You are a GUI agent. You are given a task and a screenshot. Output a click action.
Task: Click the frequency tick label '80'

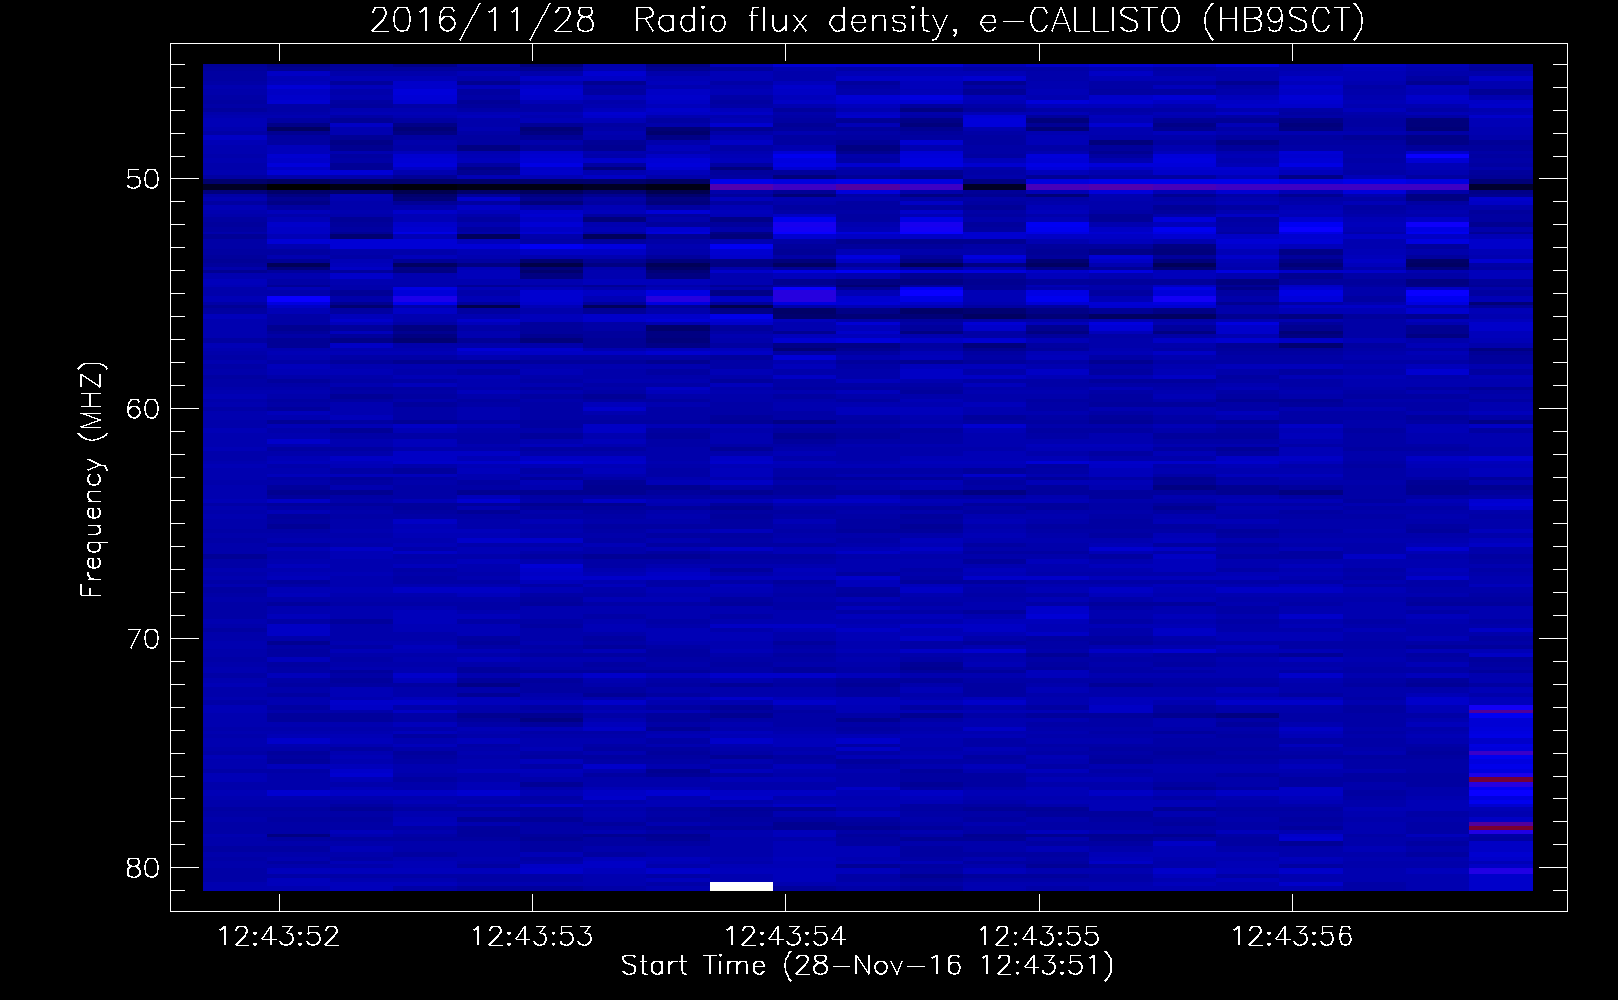(143, 867)
